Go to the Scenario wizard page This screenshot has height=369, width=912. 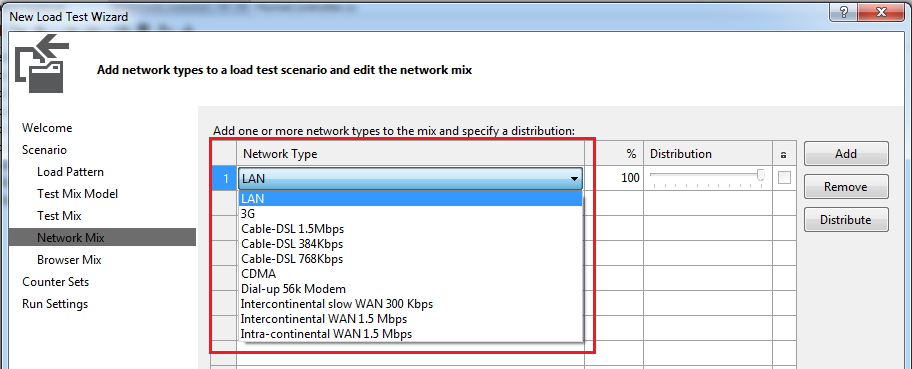coord(44,150)
